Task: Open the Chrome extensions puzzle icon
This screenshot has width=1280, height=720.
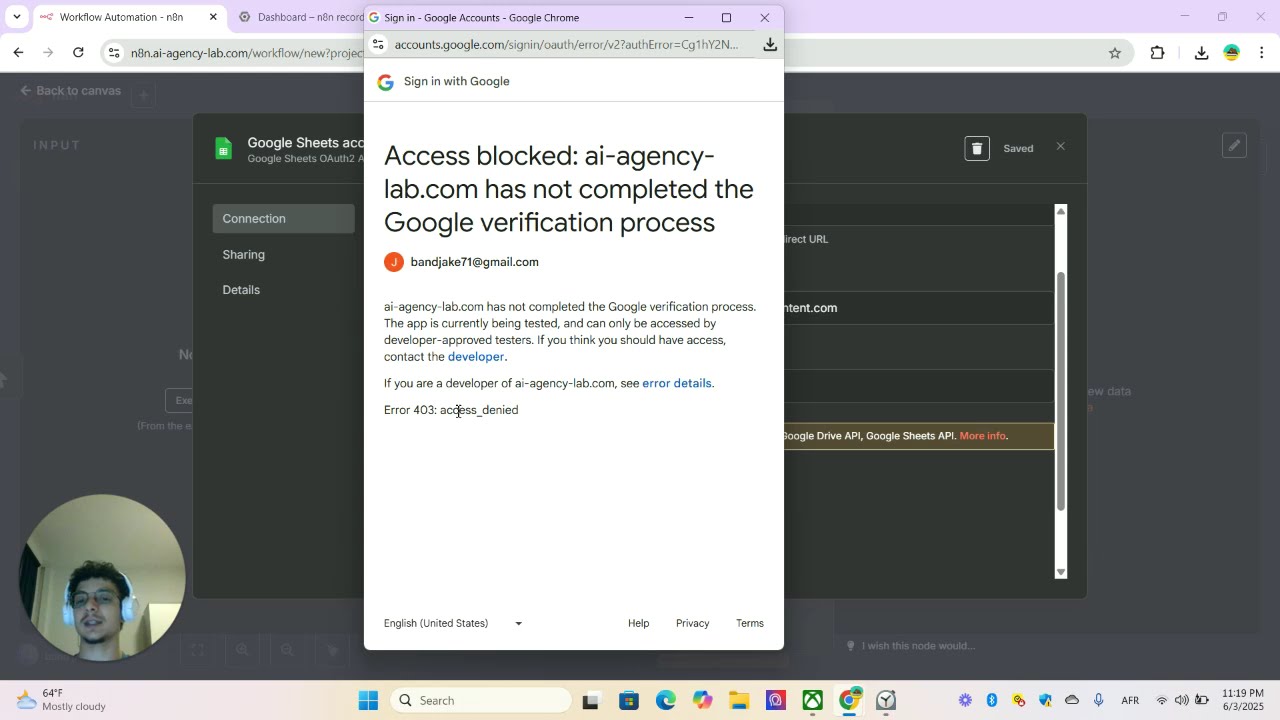Action: pyautogui.click(x=1158, y=53)
